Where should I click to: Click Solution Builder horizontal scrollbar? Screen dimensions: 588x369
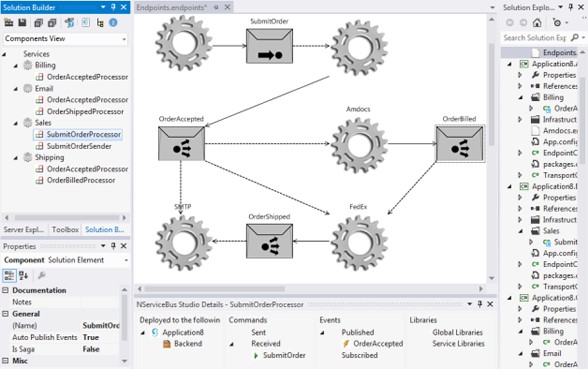(67, 218)
